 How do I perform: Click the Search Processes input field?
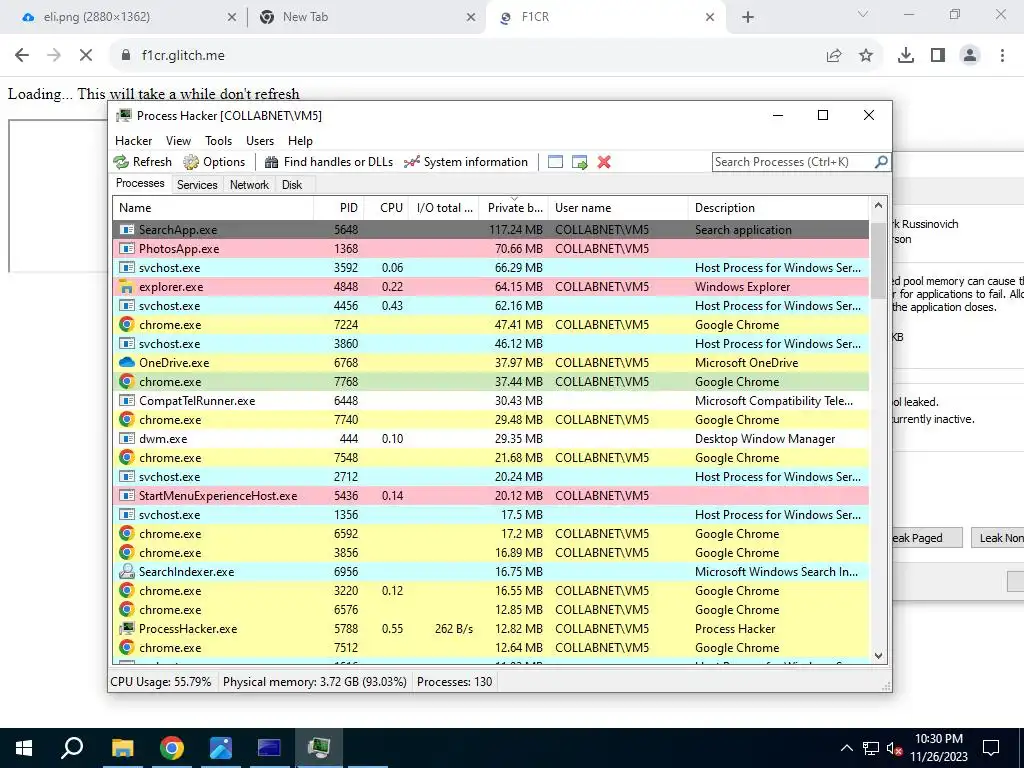[793, 161]
